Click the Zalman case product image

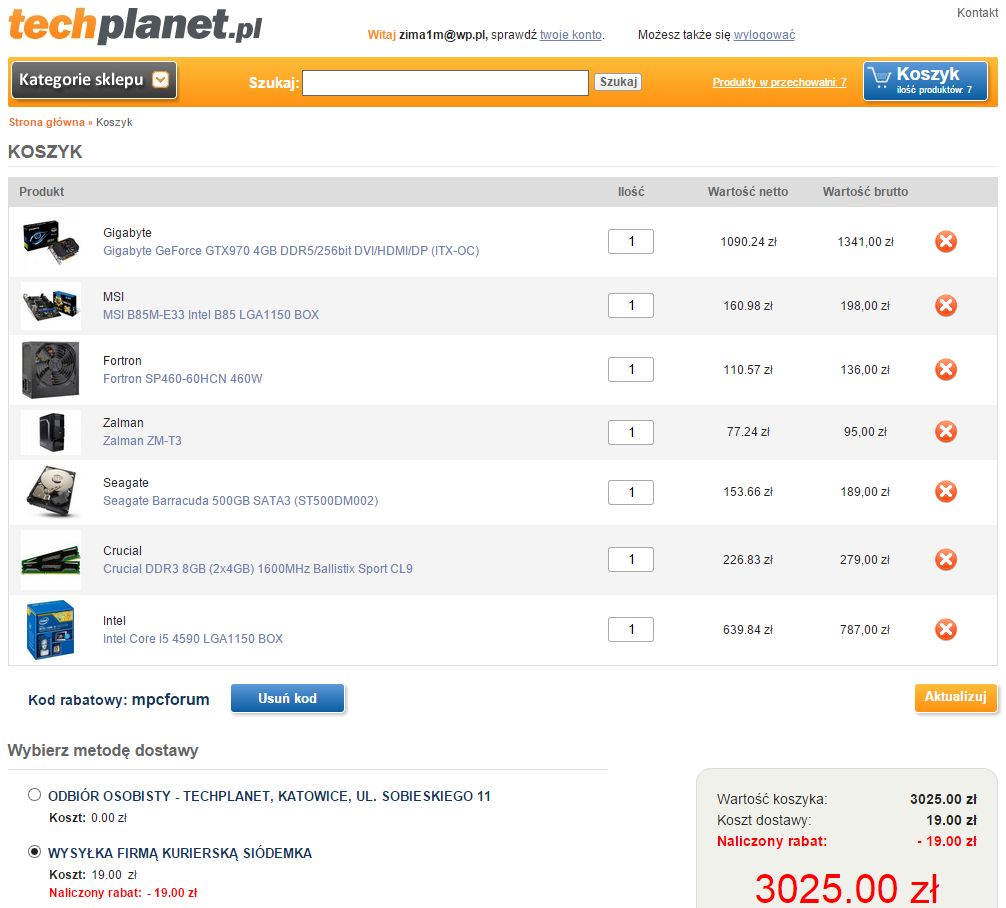click(51, 432)
